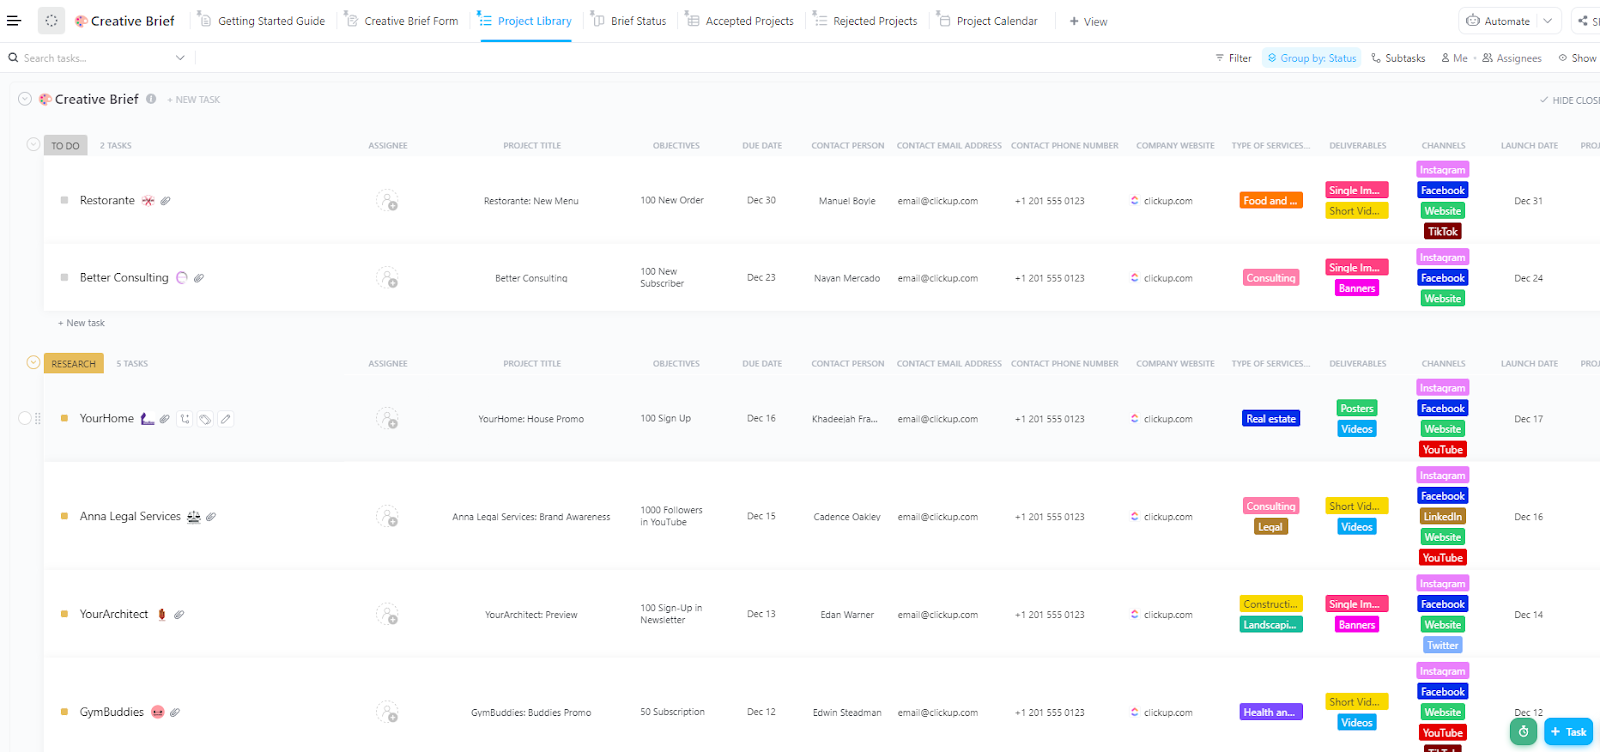Open the Project Calendar tab
1600x752 pixels.
click(x=988, y=21)
